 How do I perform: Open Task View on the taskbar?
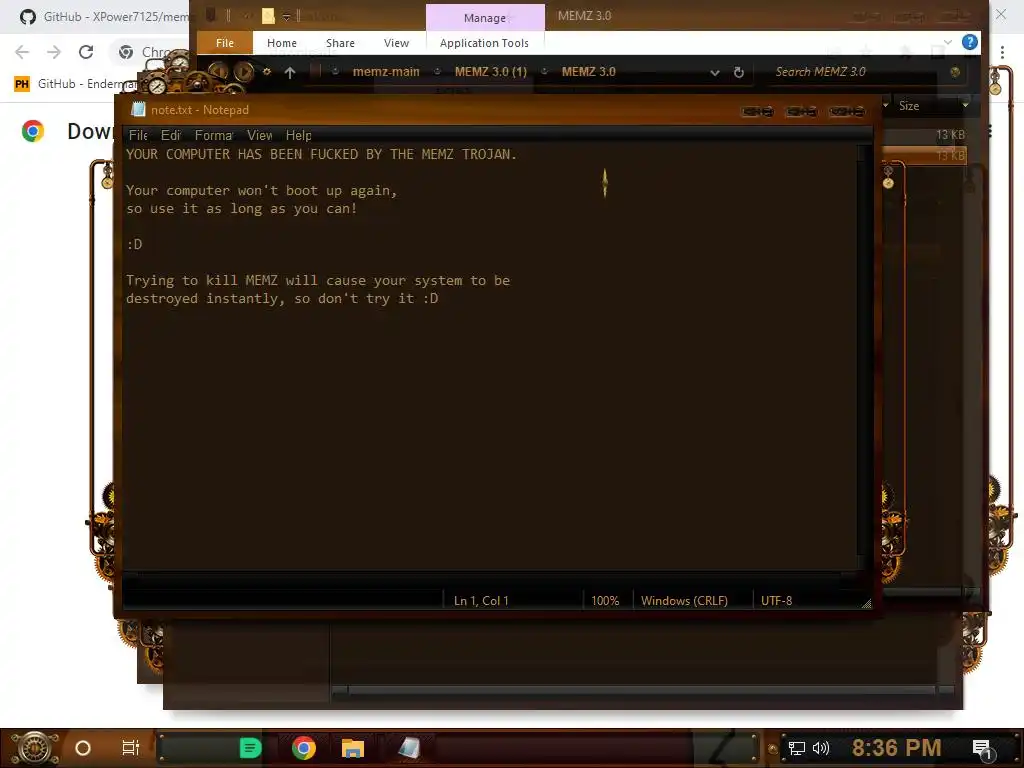coord(131,748)
